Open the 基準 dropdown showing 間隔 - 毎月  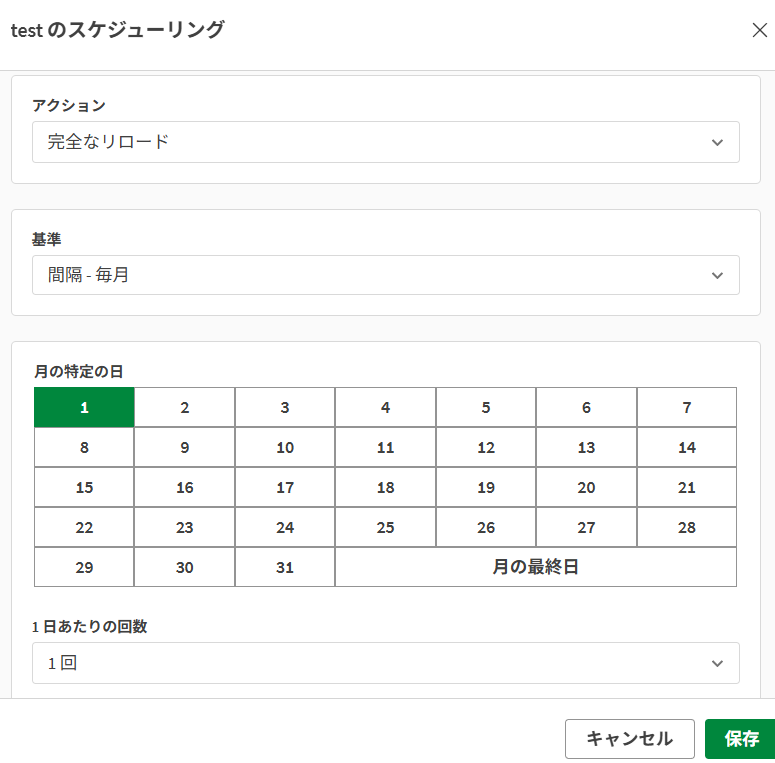click(x=385, y=275)
